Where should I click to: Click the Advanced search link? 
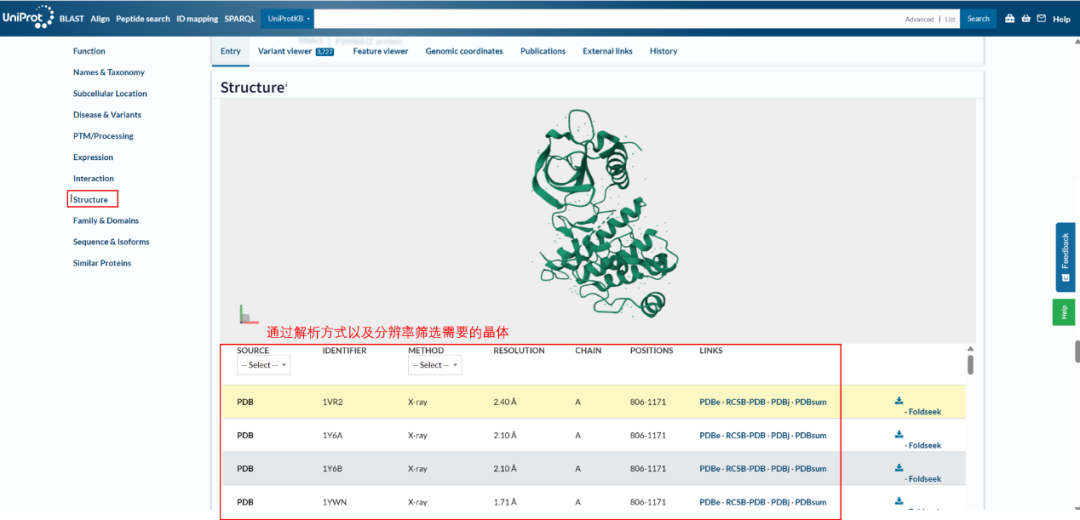[x=919, y=19]
